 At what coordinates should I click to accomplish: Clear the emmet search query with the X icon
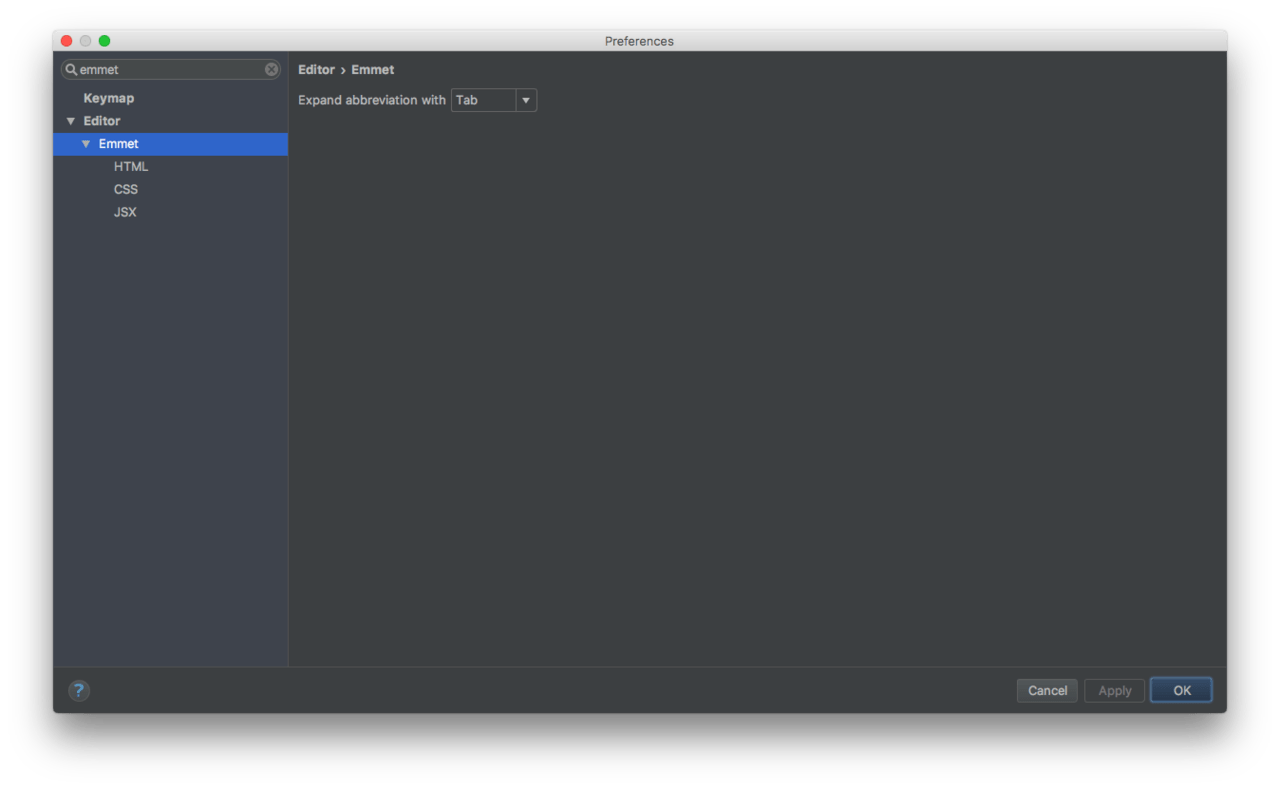pos(270,69)
